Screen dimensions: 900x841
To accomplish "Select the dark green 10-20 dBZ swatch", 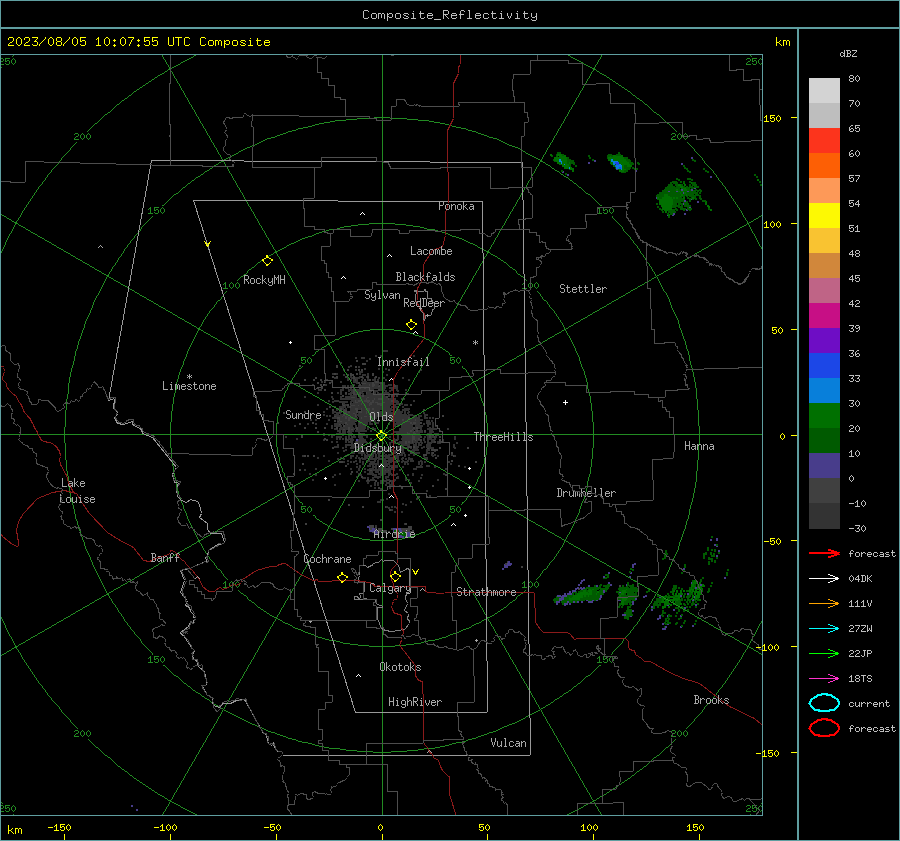I will [x=824, y=441].
